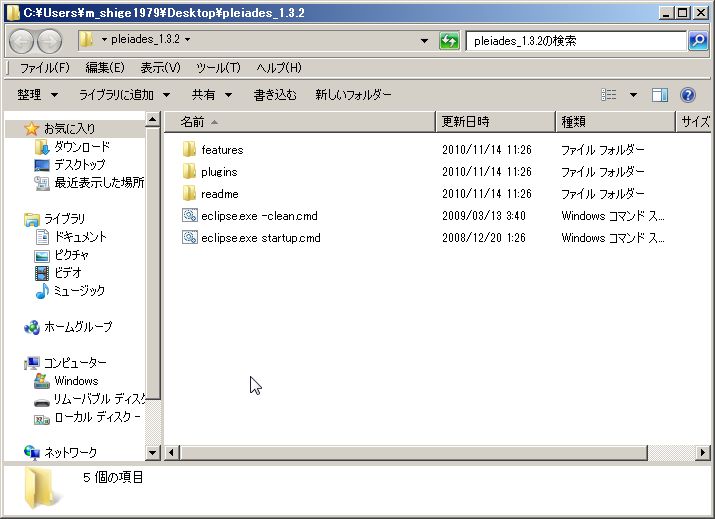This screenshot has height=519, width=715.
Task: Click the 2010/11/14 11:26 date in plugins row
Action: coord(487,171)
